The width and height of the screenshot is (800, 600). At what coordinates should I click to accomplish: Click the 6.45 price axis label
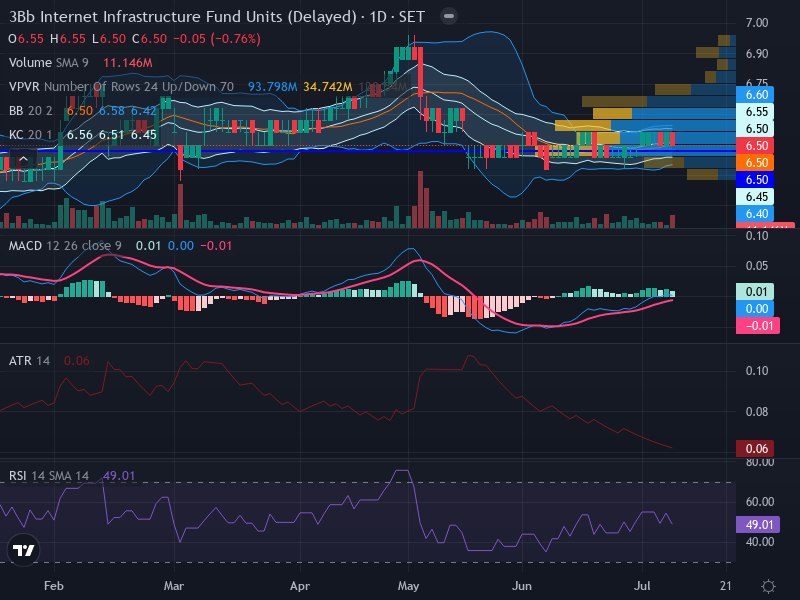755,196
